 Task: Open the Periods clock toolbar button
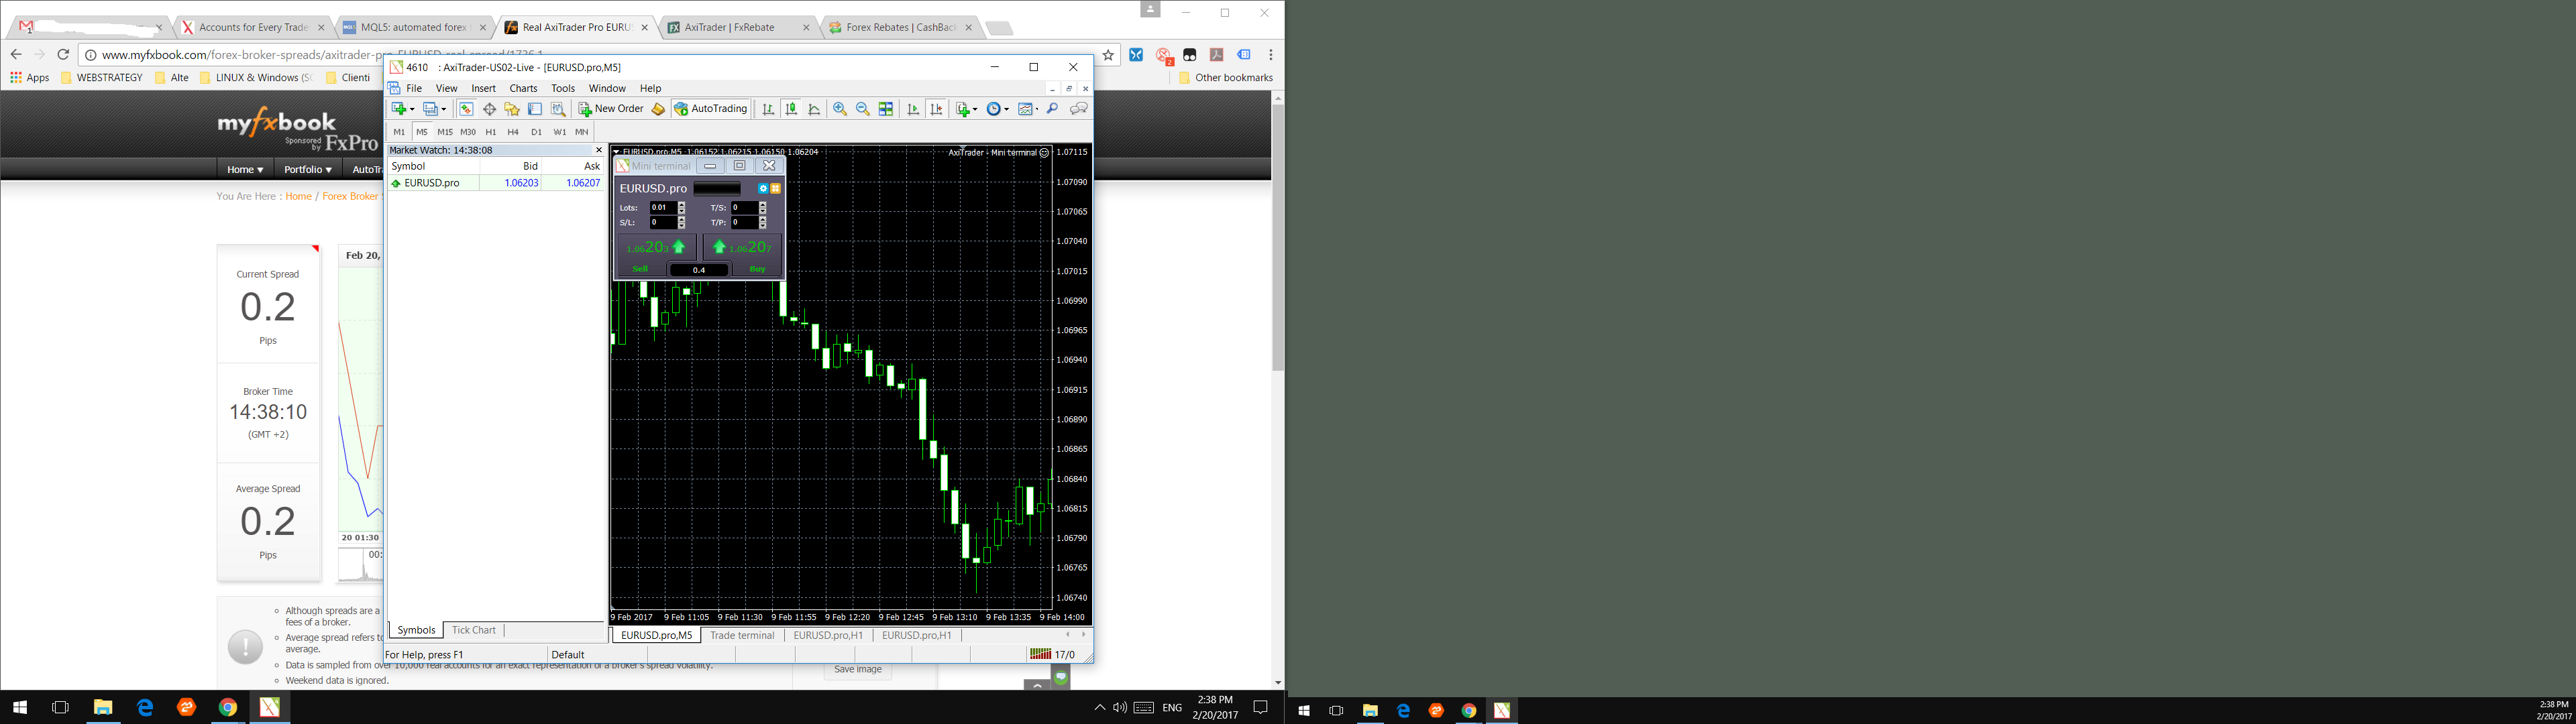click(x=994, y=109)
